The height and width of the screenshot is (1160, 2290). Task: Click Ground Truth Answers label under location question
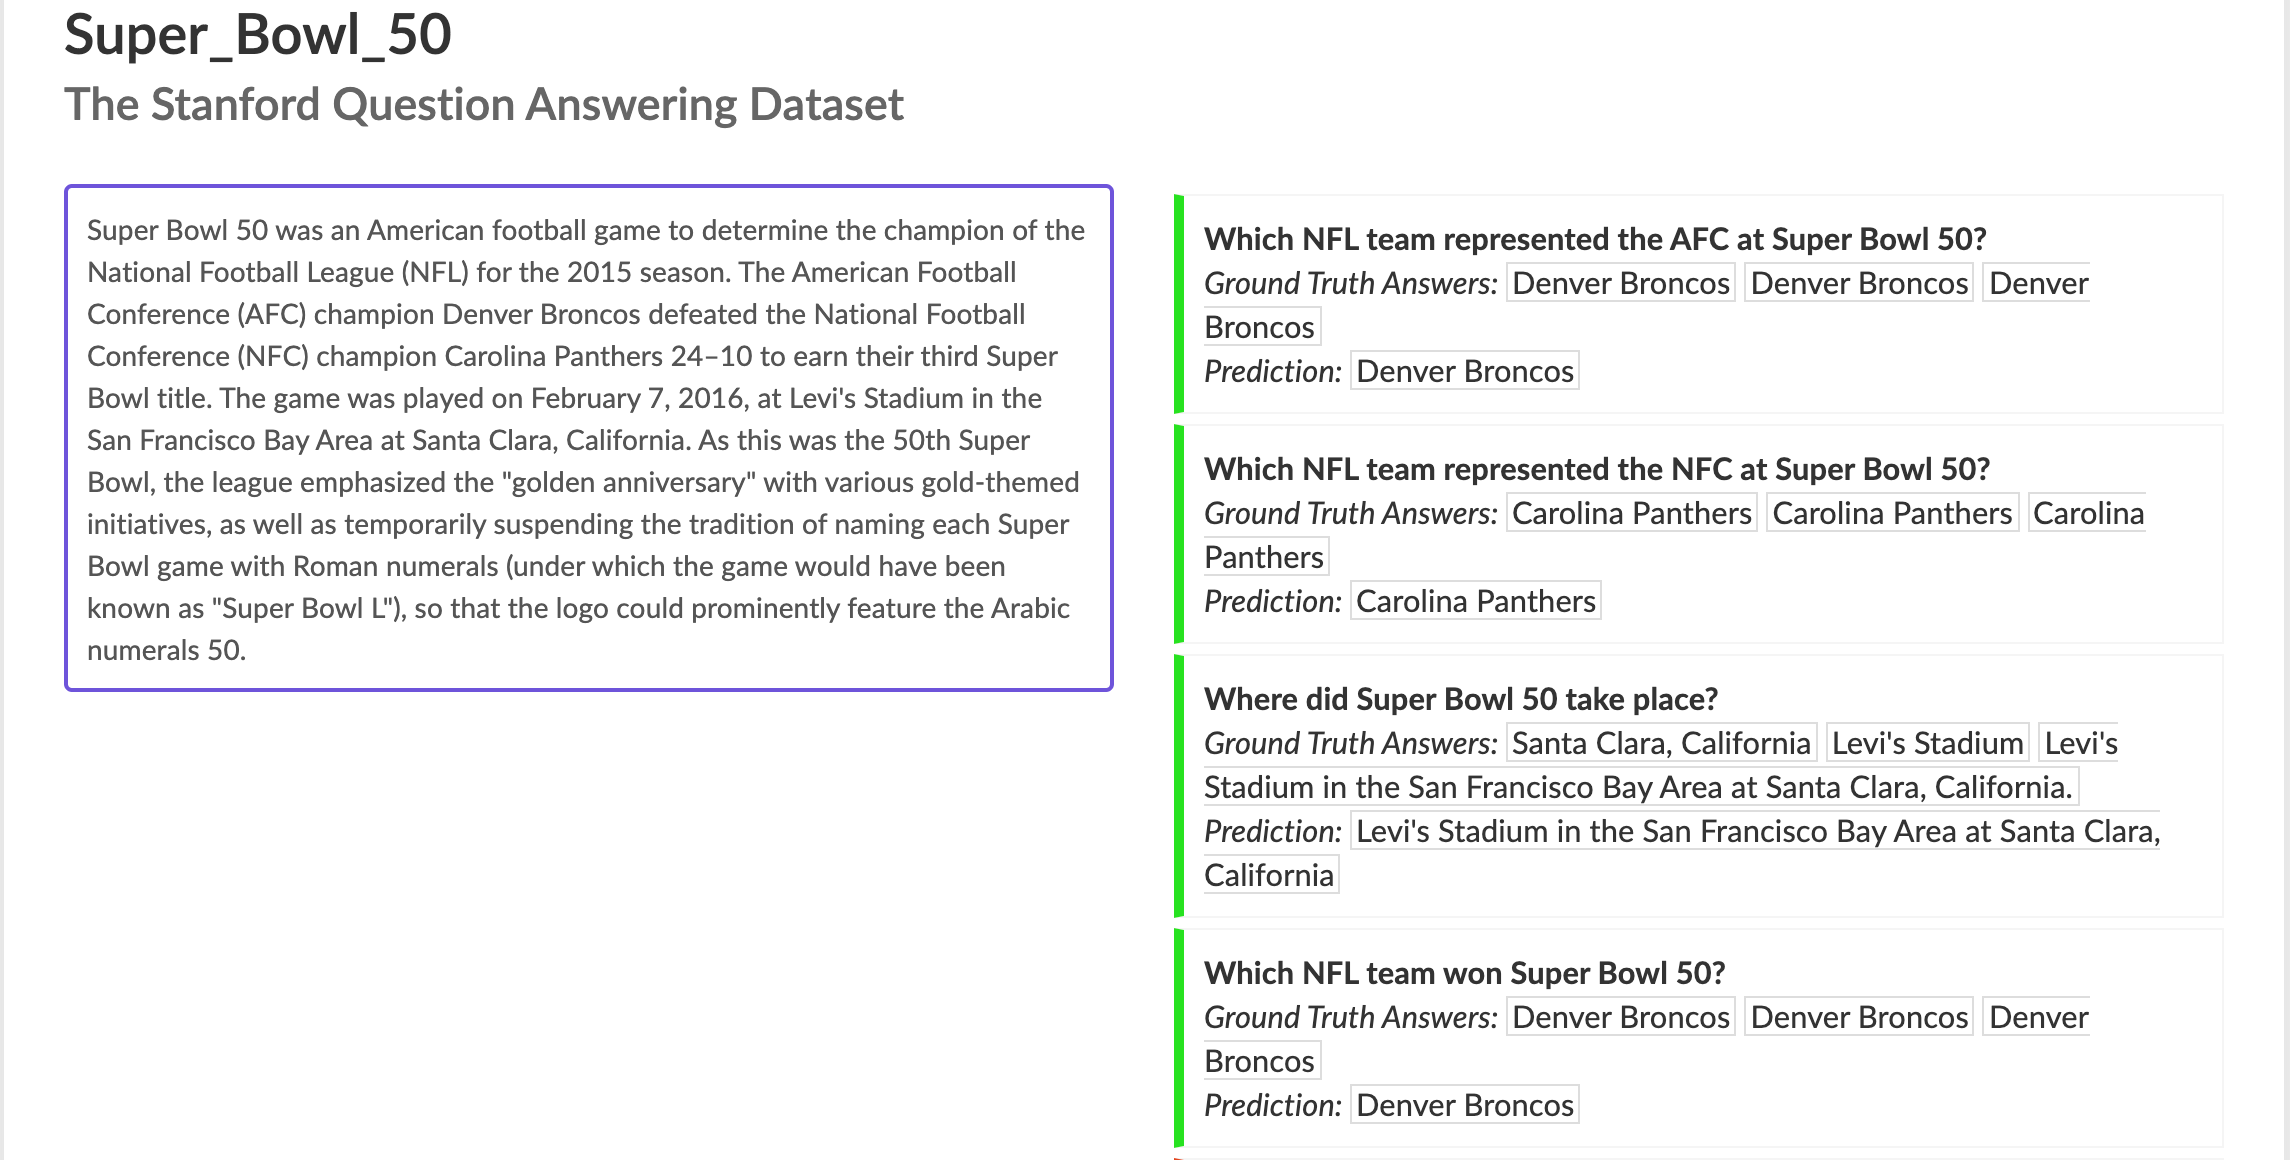[1350, 743]
